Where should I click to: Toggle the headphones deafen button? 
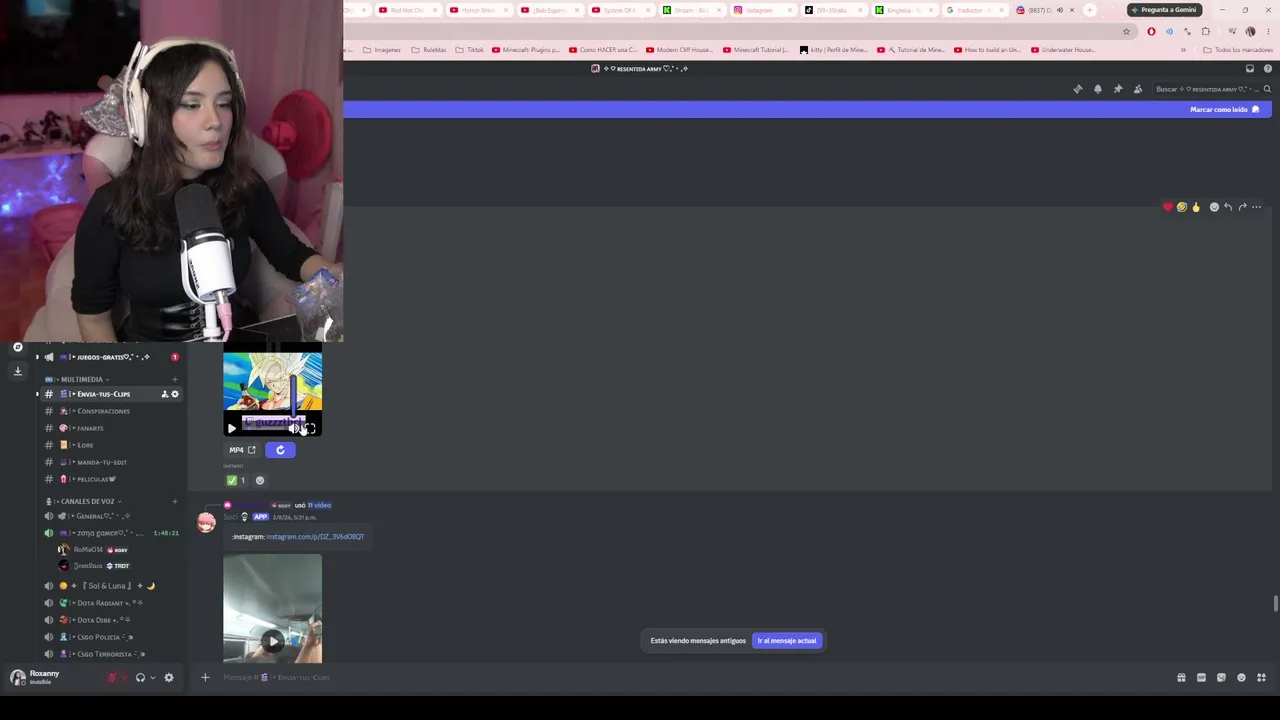click(x=140, y=678)
